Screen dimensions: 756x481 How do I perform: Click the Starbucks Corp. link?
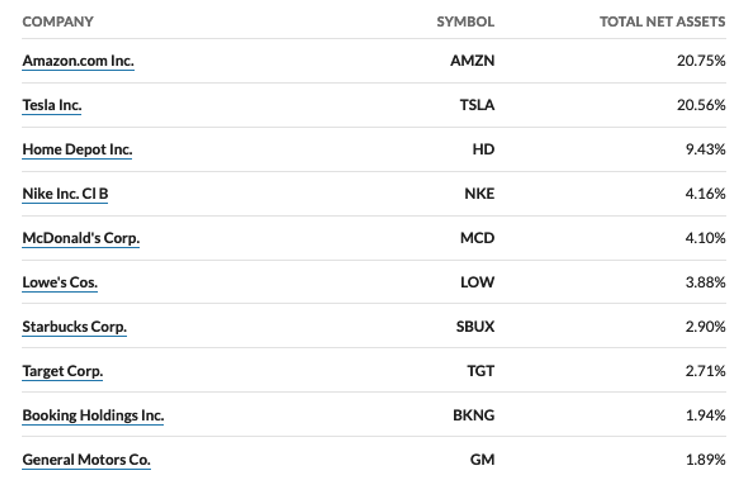75,327
